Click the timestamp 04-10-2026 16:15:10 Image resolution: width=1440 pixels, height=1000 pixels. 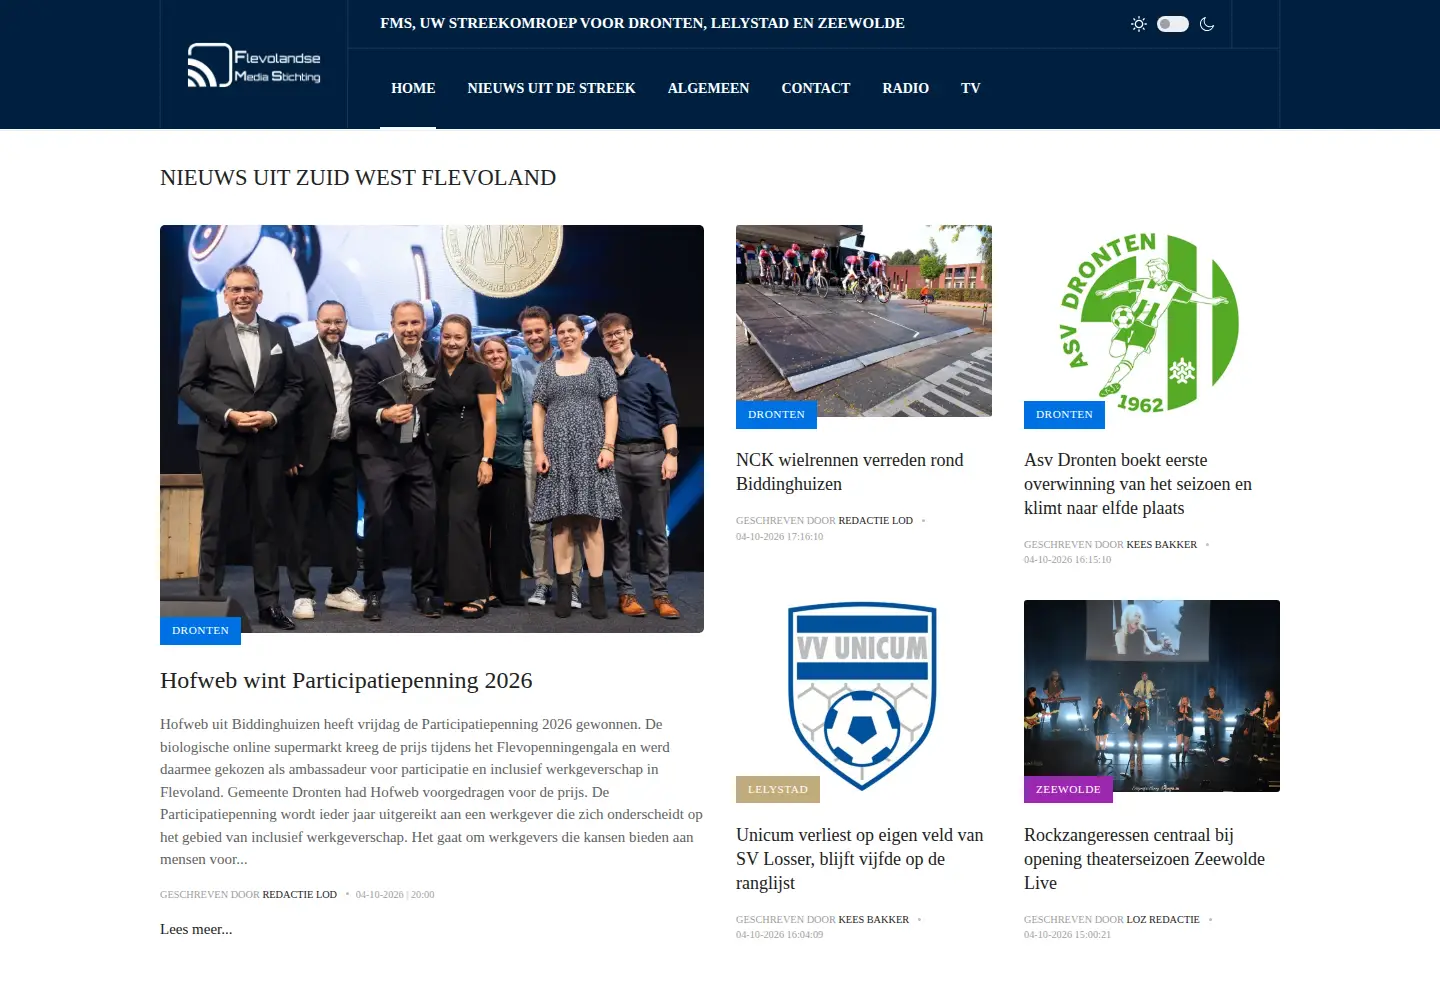tap(1067, 559)
